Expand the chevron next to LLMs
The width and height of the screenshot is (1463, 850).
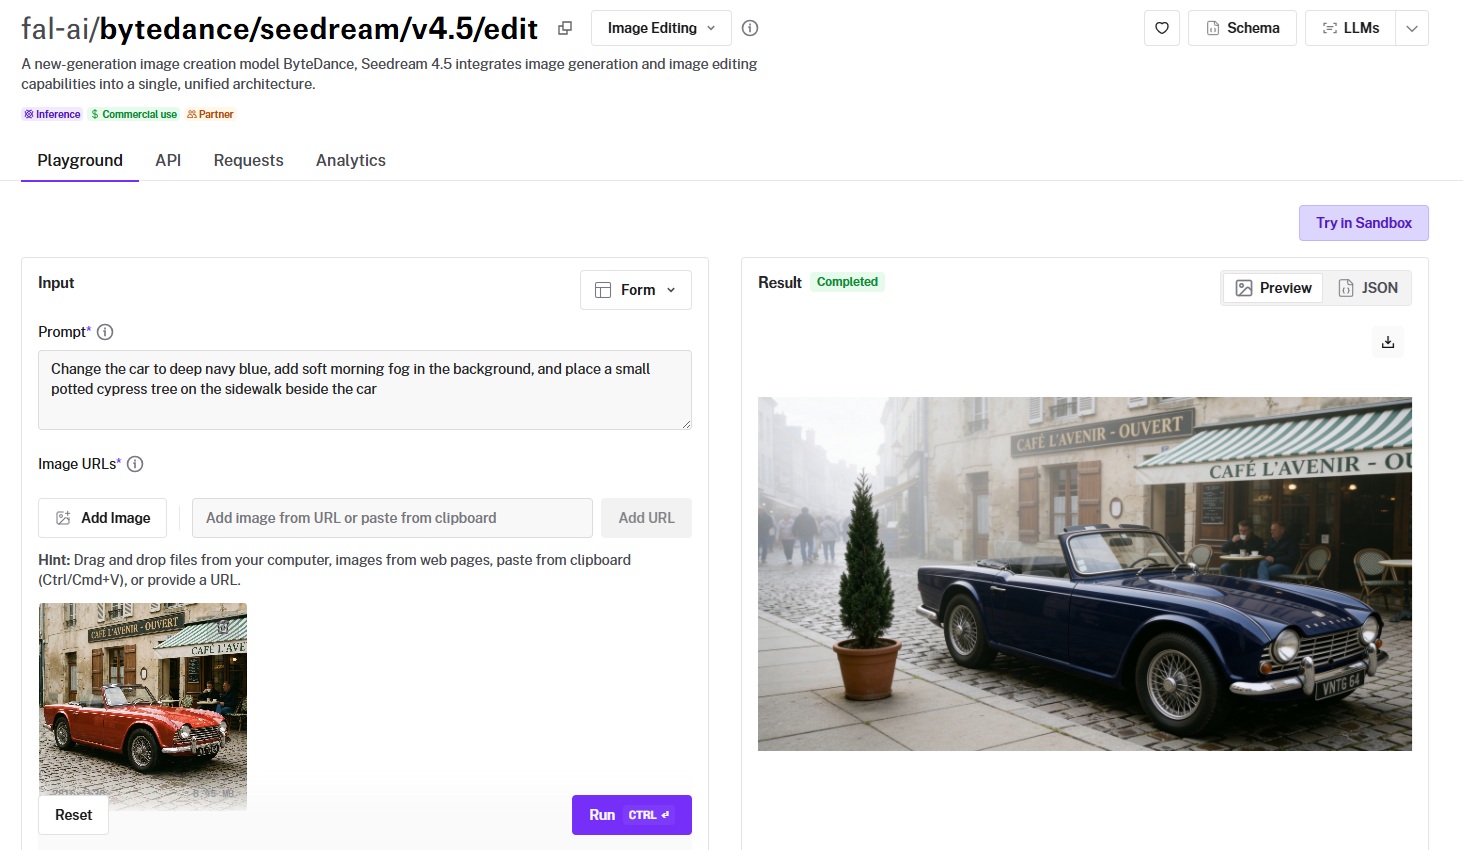pos(1412,28)
